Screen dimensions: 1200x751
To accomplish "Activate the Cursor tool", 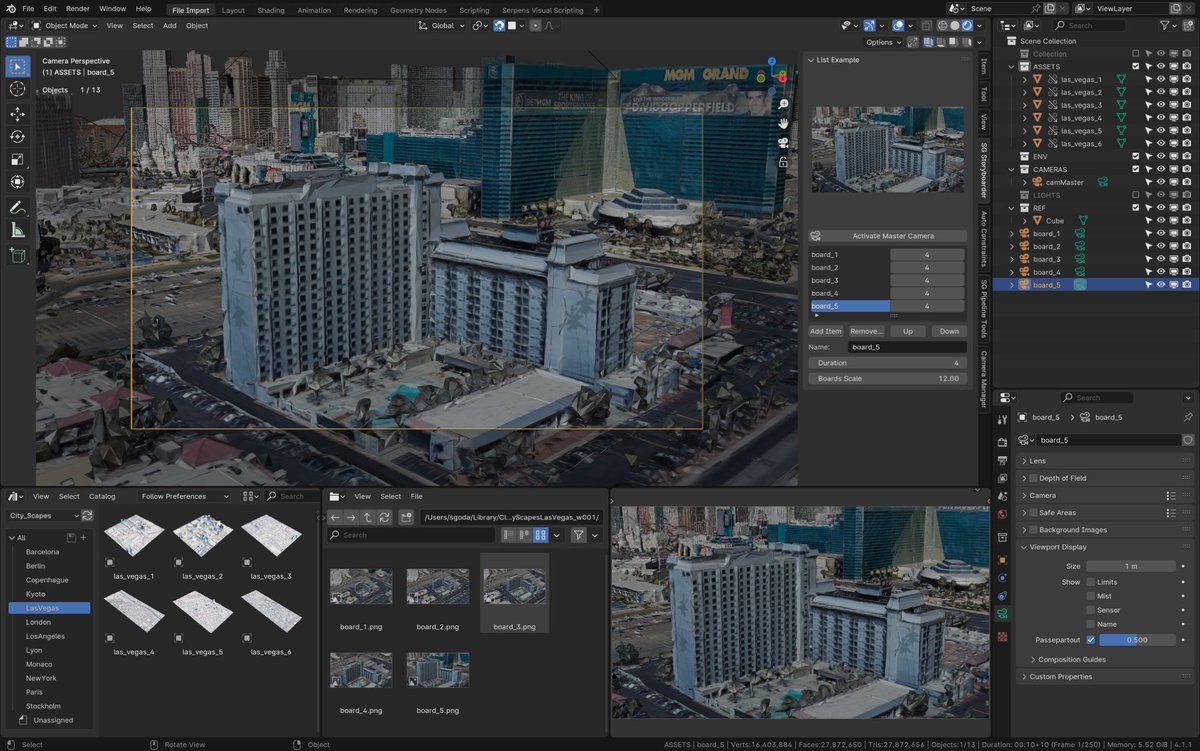I will (16, 89).
